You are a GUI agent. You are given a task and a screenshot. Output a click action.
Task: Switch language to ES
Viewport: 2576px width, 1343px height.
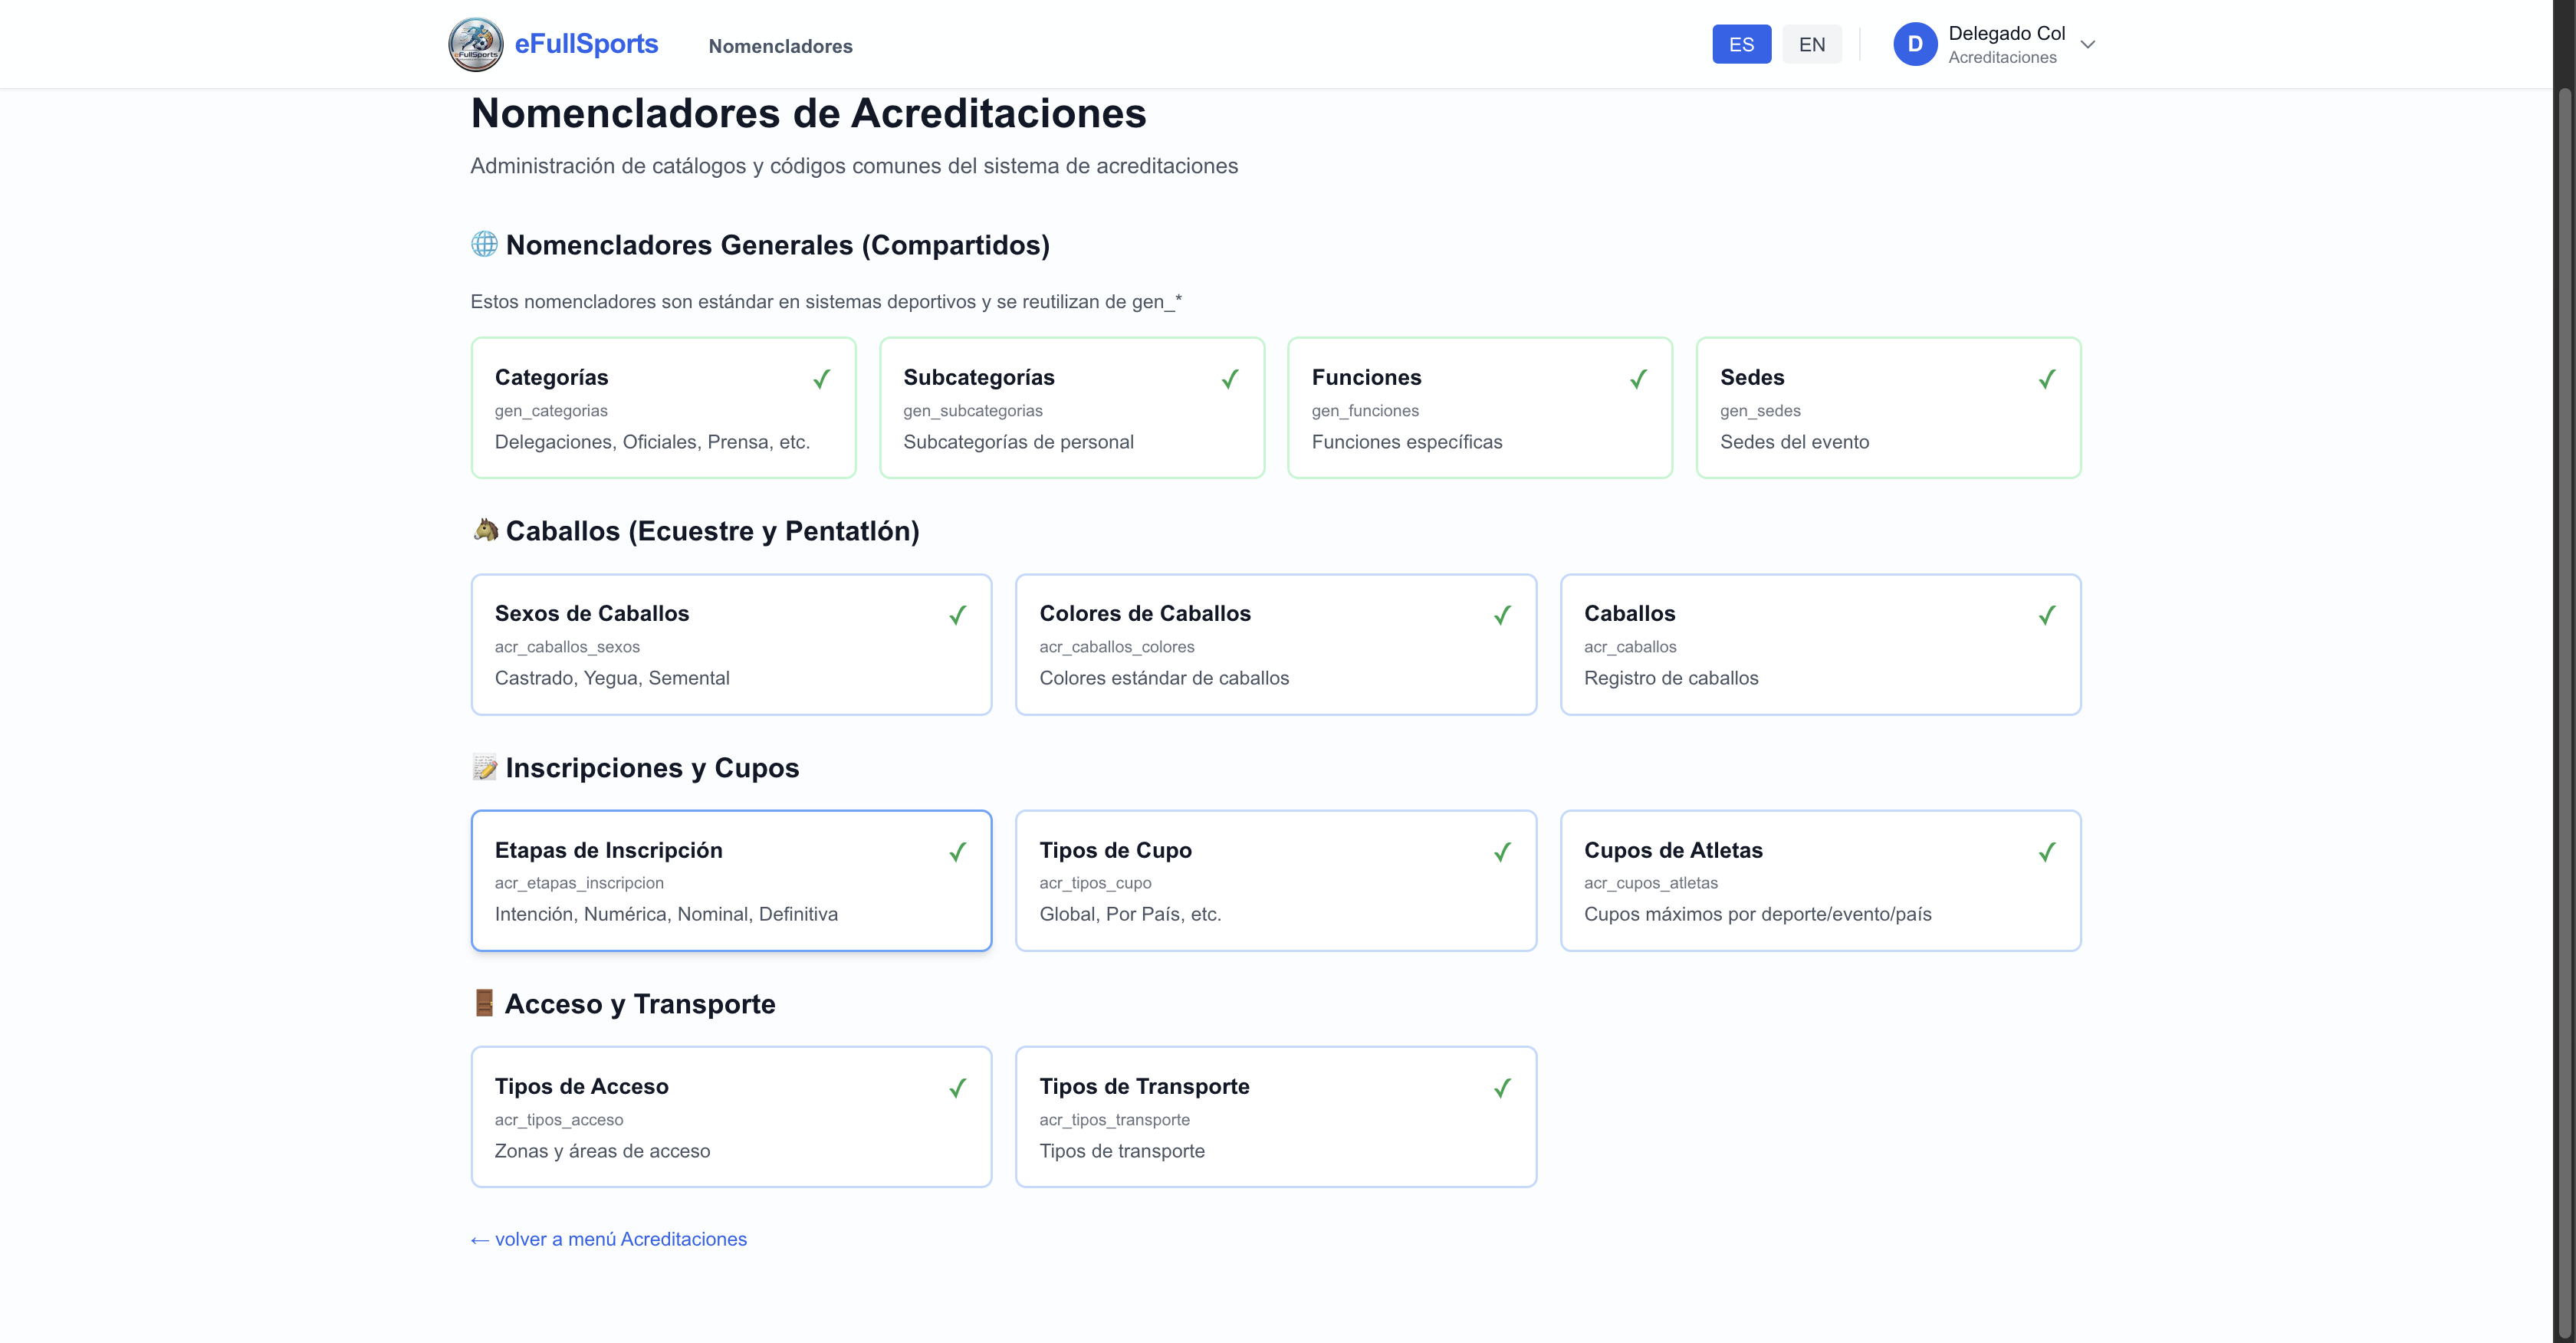pyautogui.click(x=1740, y=45)
